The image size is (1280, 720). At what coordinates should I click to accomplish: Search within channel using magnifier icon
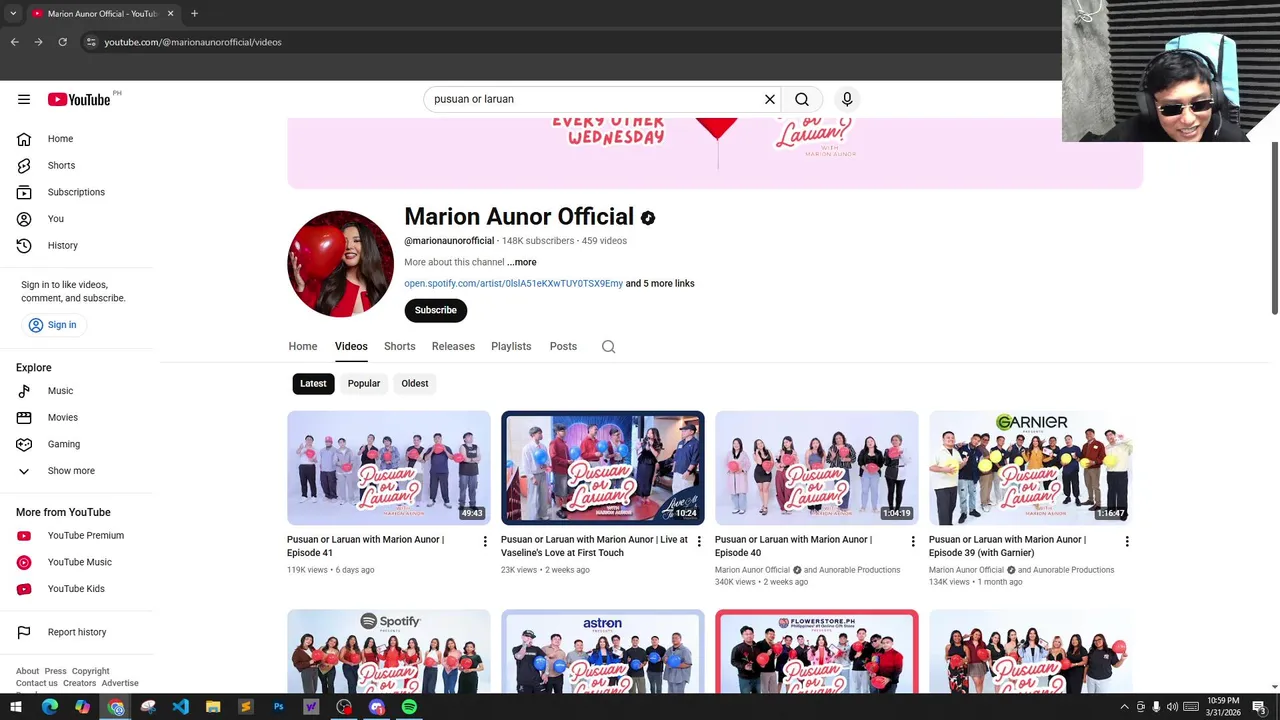[x=608, y=347]
